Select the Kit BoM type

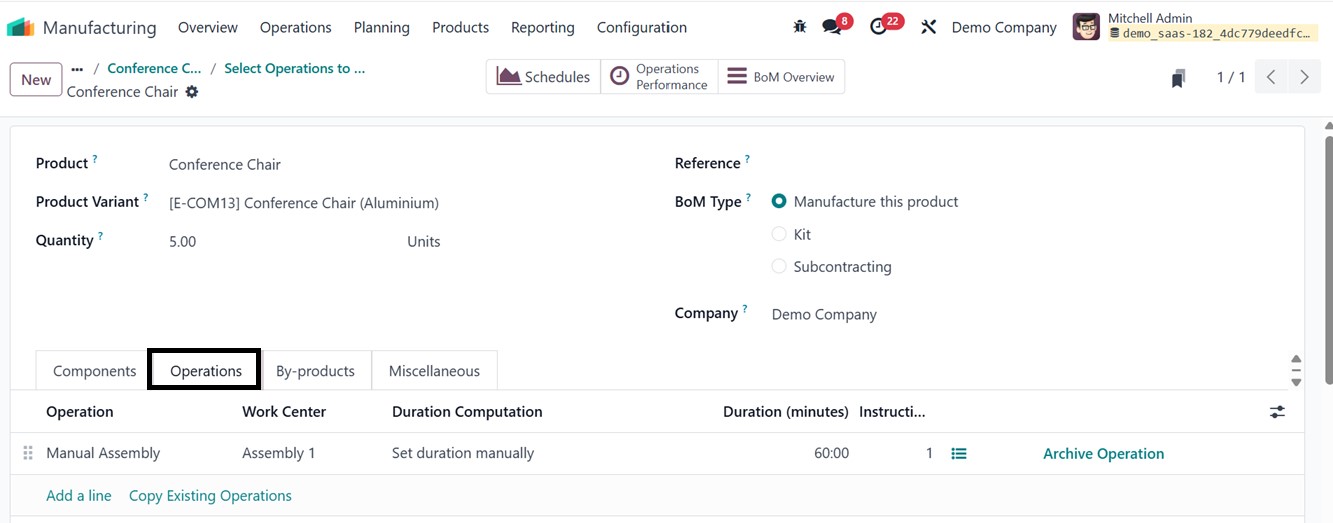779,235
